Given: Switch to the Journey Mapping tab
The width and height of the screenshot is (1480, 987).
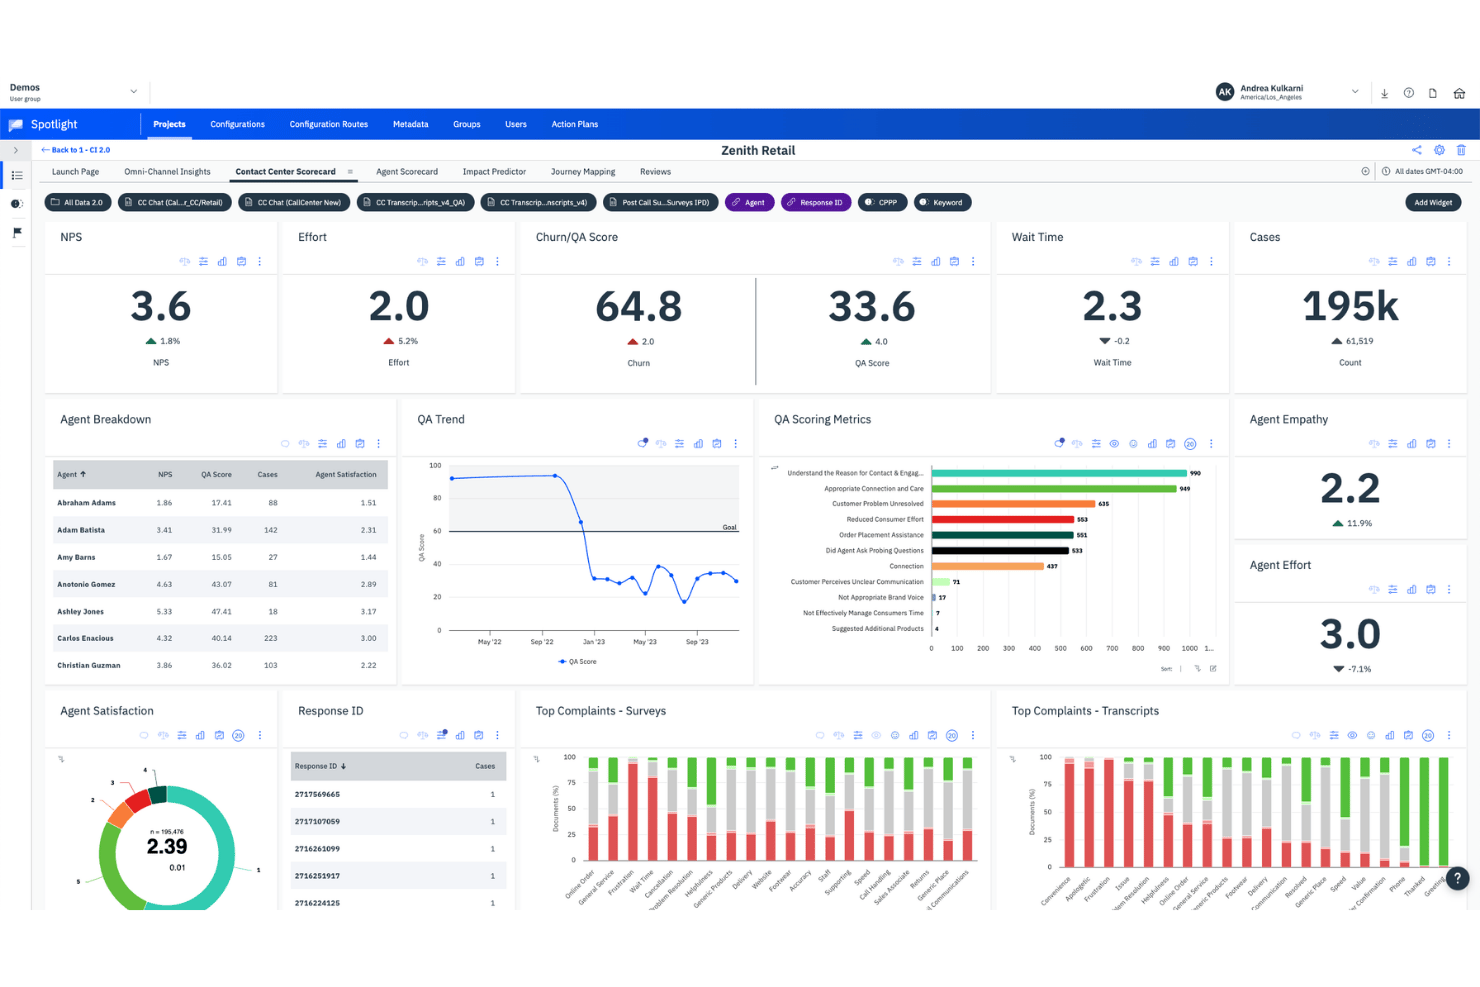Looking at the screenshot, I should pos(583,172).
